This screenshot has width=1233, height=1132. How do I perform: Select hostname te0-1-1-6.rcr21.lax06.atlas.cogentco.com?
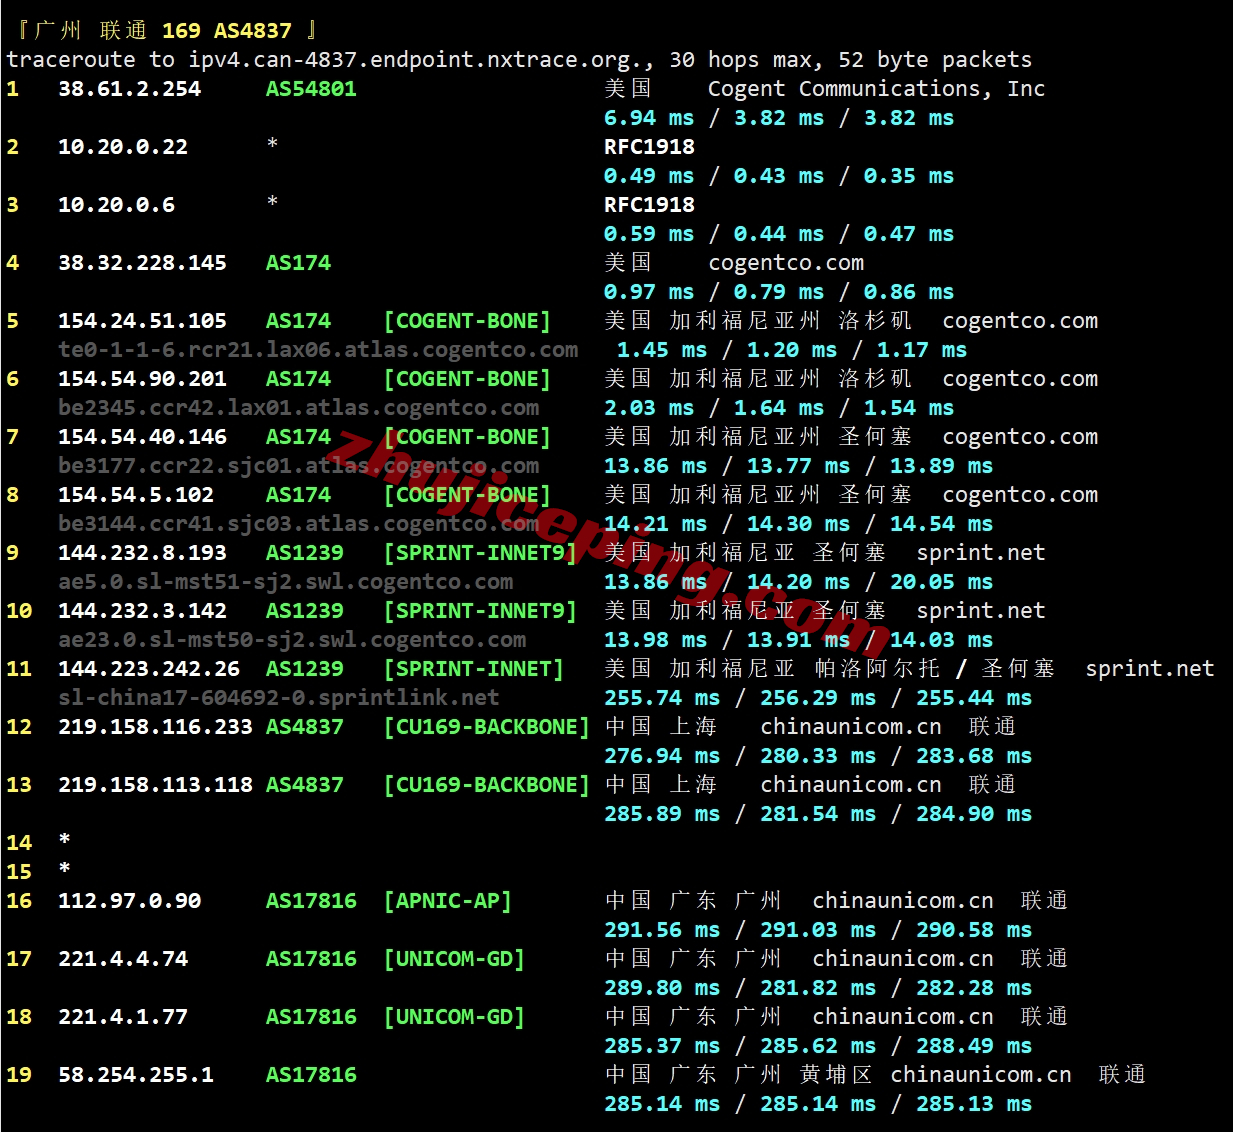tap(318, 350)
